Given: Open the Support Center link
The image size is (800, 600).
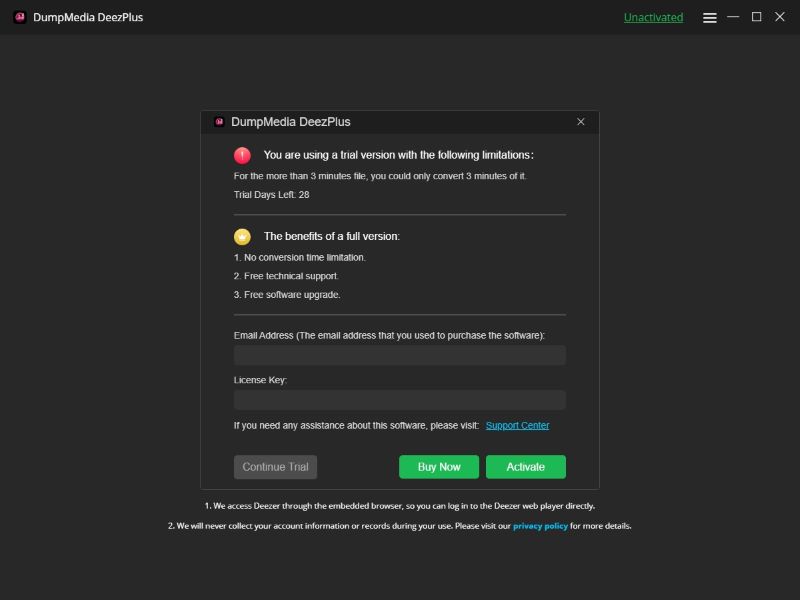Looking at the screenshot, I should coord(517,426).
